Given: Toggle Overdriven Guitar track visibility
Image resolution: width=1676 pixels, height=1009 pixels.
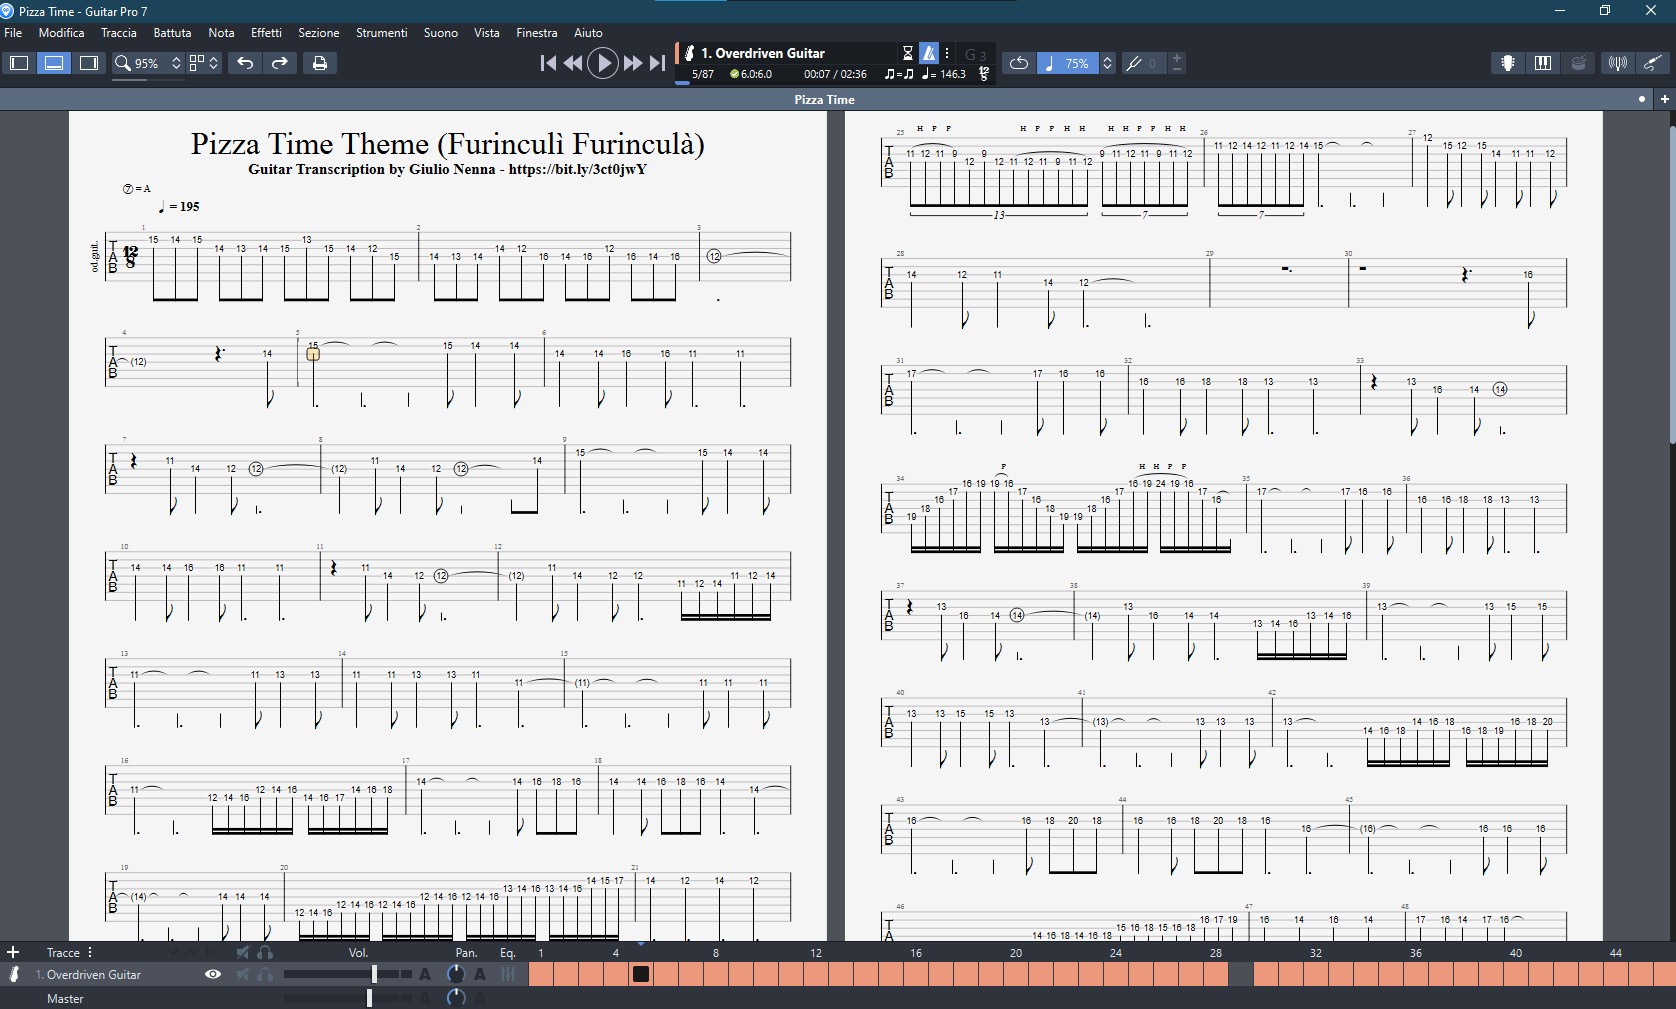Looking at the screenshot, I should [213, 974].
